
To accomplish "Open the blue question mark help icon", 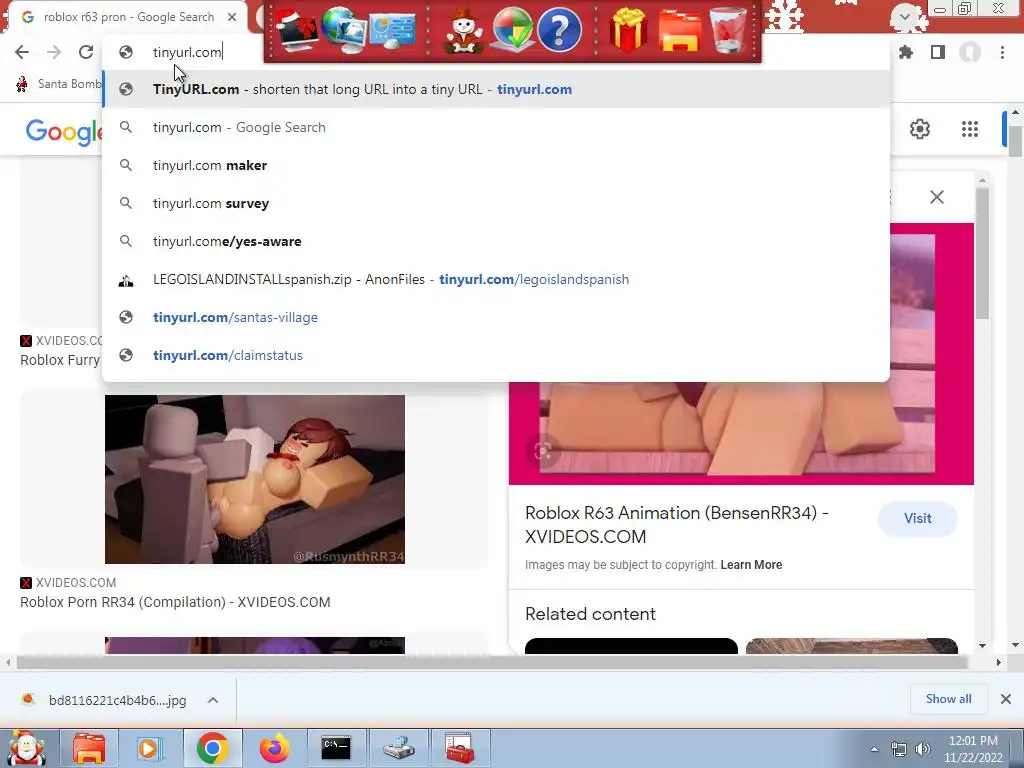I will tap(559, 30).
